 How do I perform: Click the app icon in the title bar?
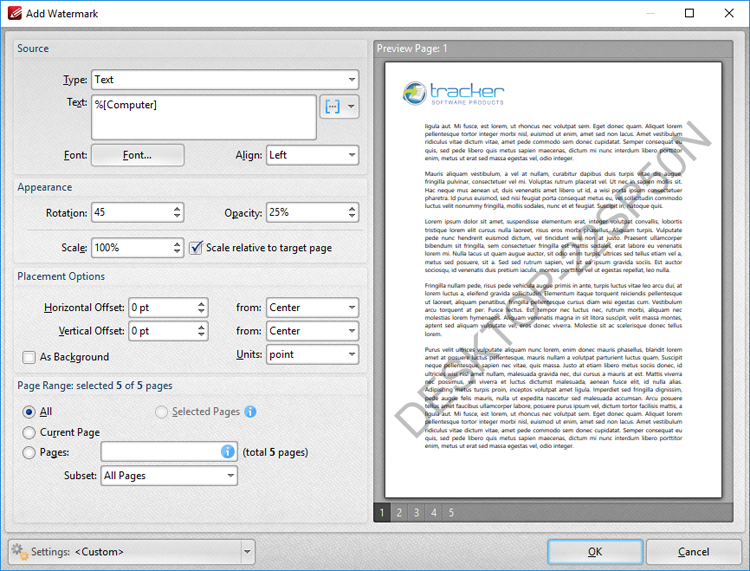click(x=15, y=14)
